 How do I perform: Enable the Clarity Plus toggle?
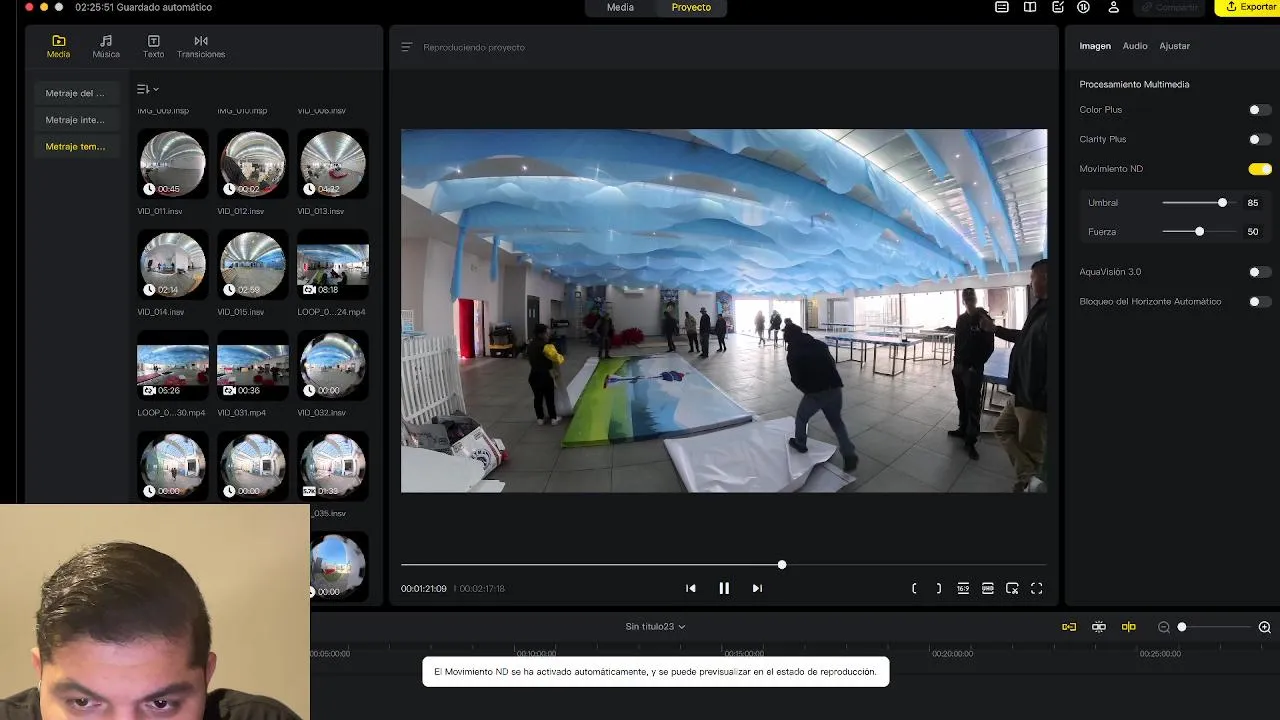1260,139
